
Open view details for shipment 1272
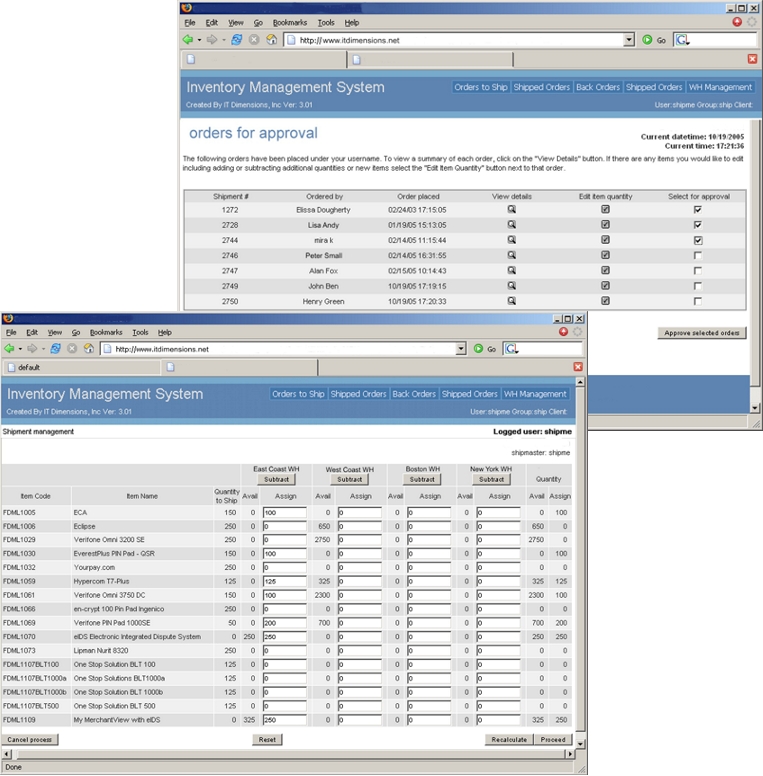tap(511, 210)
